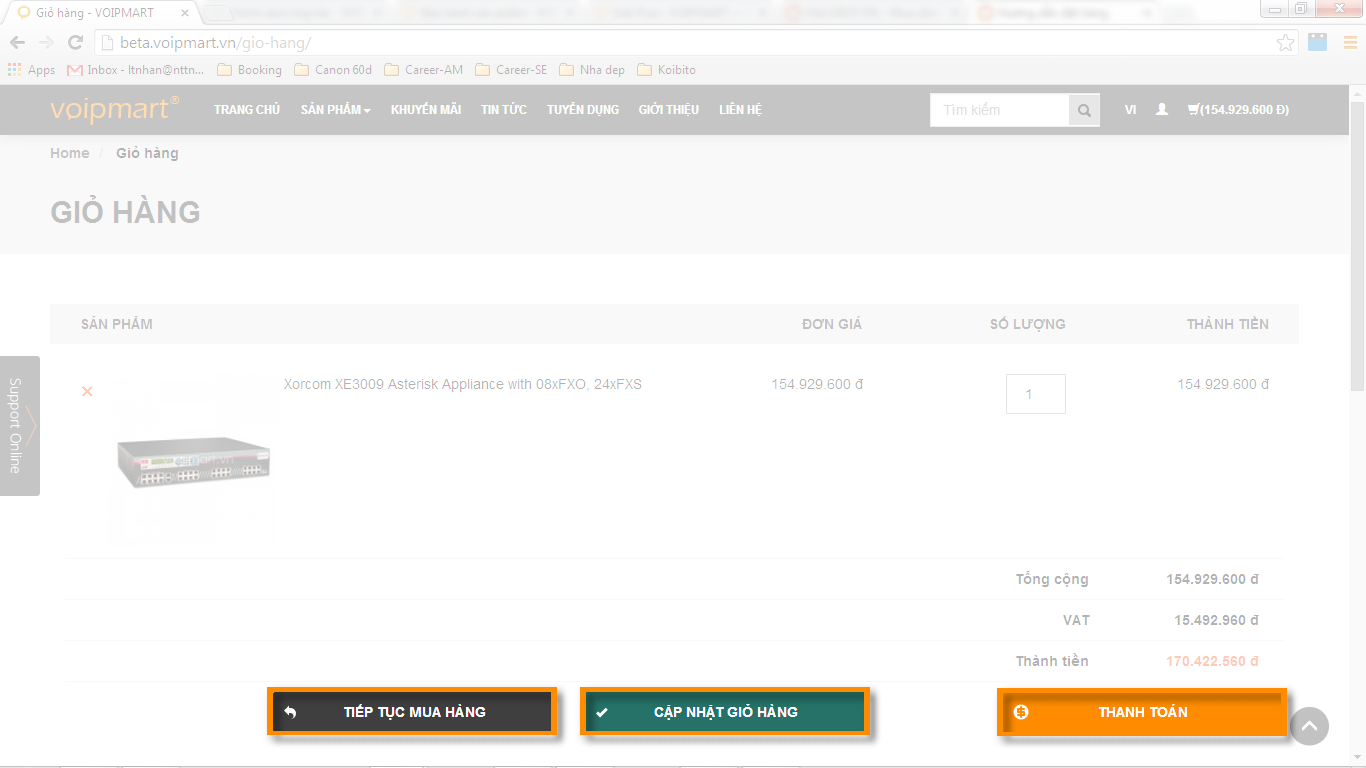Click the quantity input showing 1

pyautogui.click(x=1036, y=394)
